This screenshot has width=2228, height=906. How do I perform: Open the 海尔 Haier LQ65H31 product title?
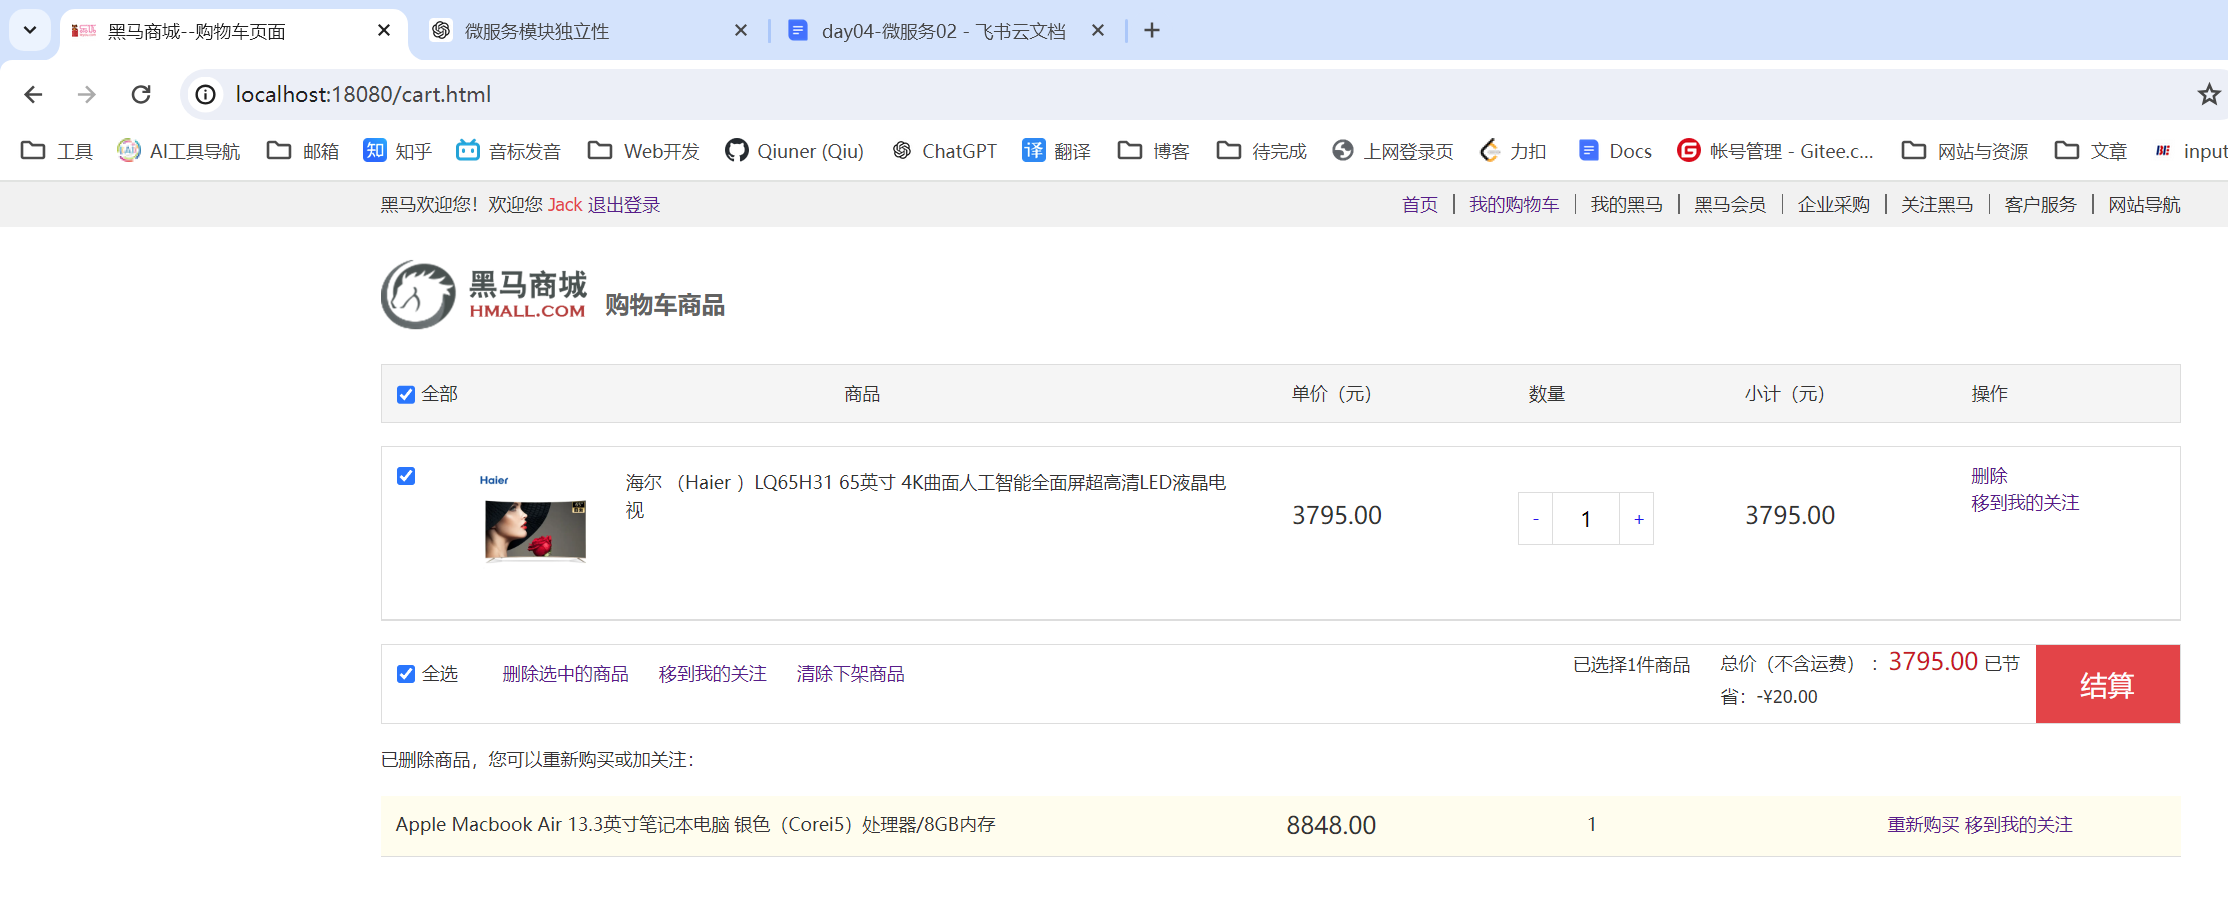[x=926, y=496]
